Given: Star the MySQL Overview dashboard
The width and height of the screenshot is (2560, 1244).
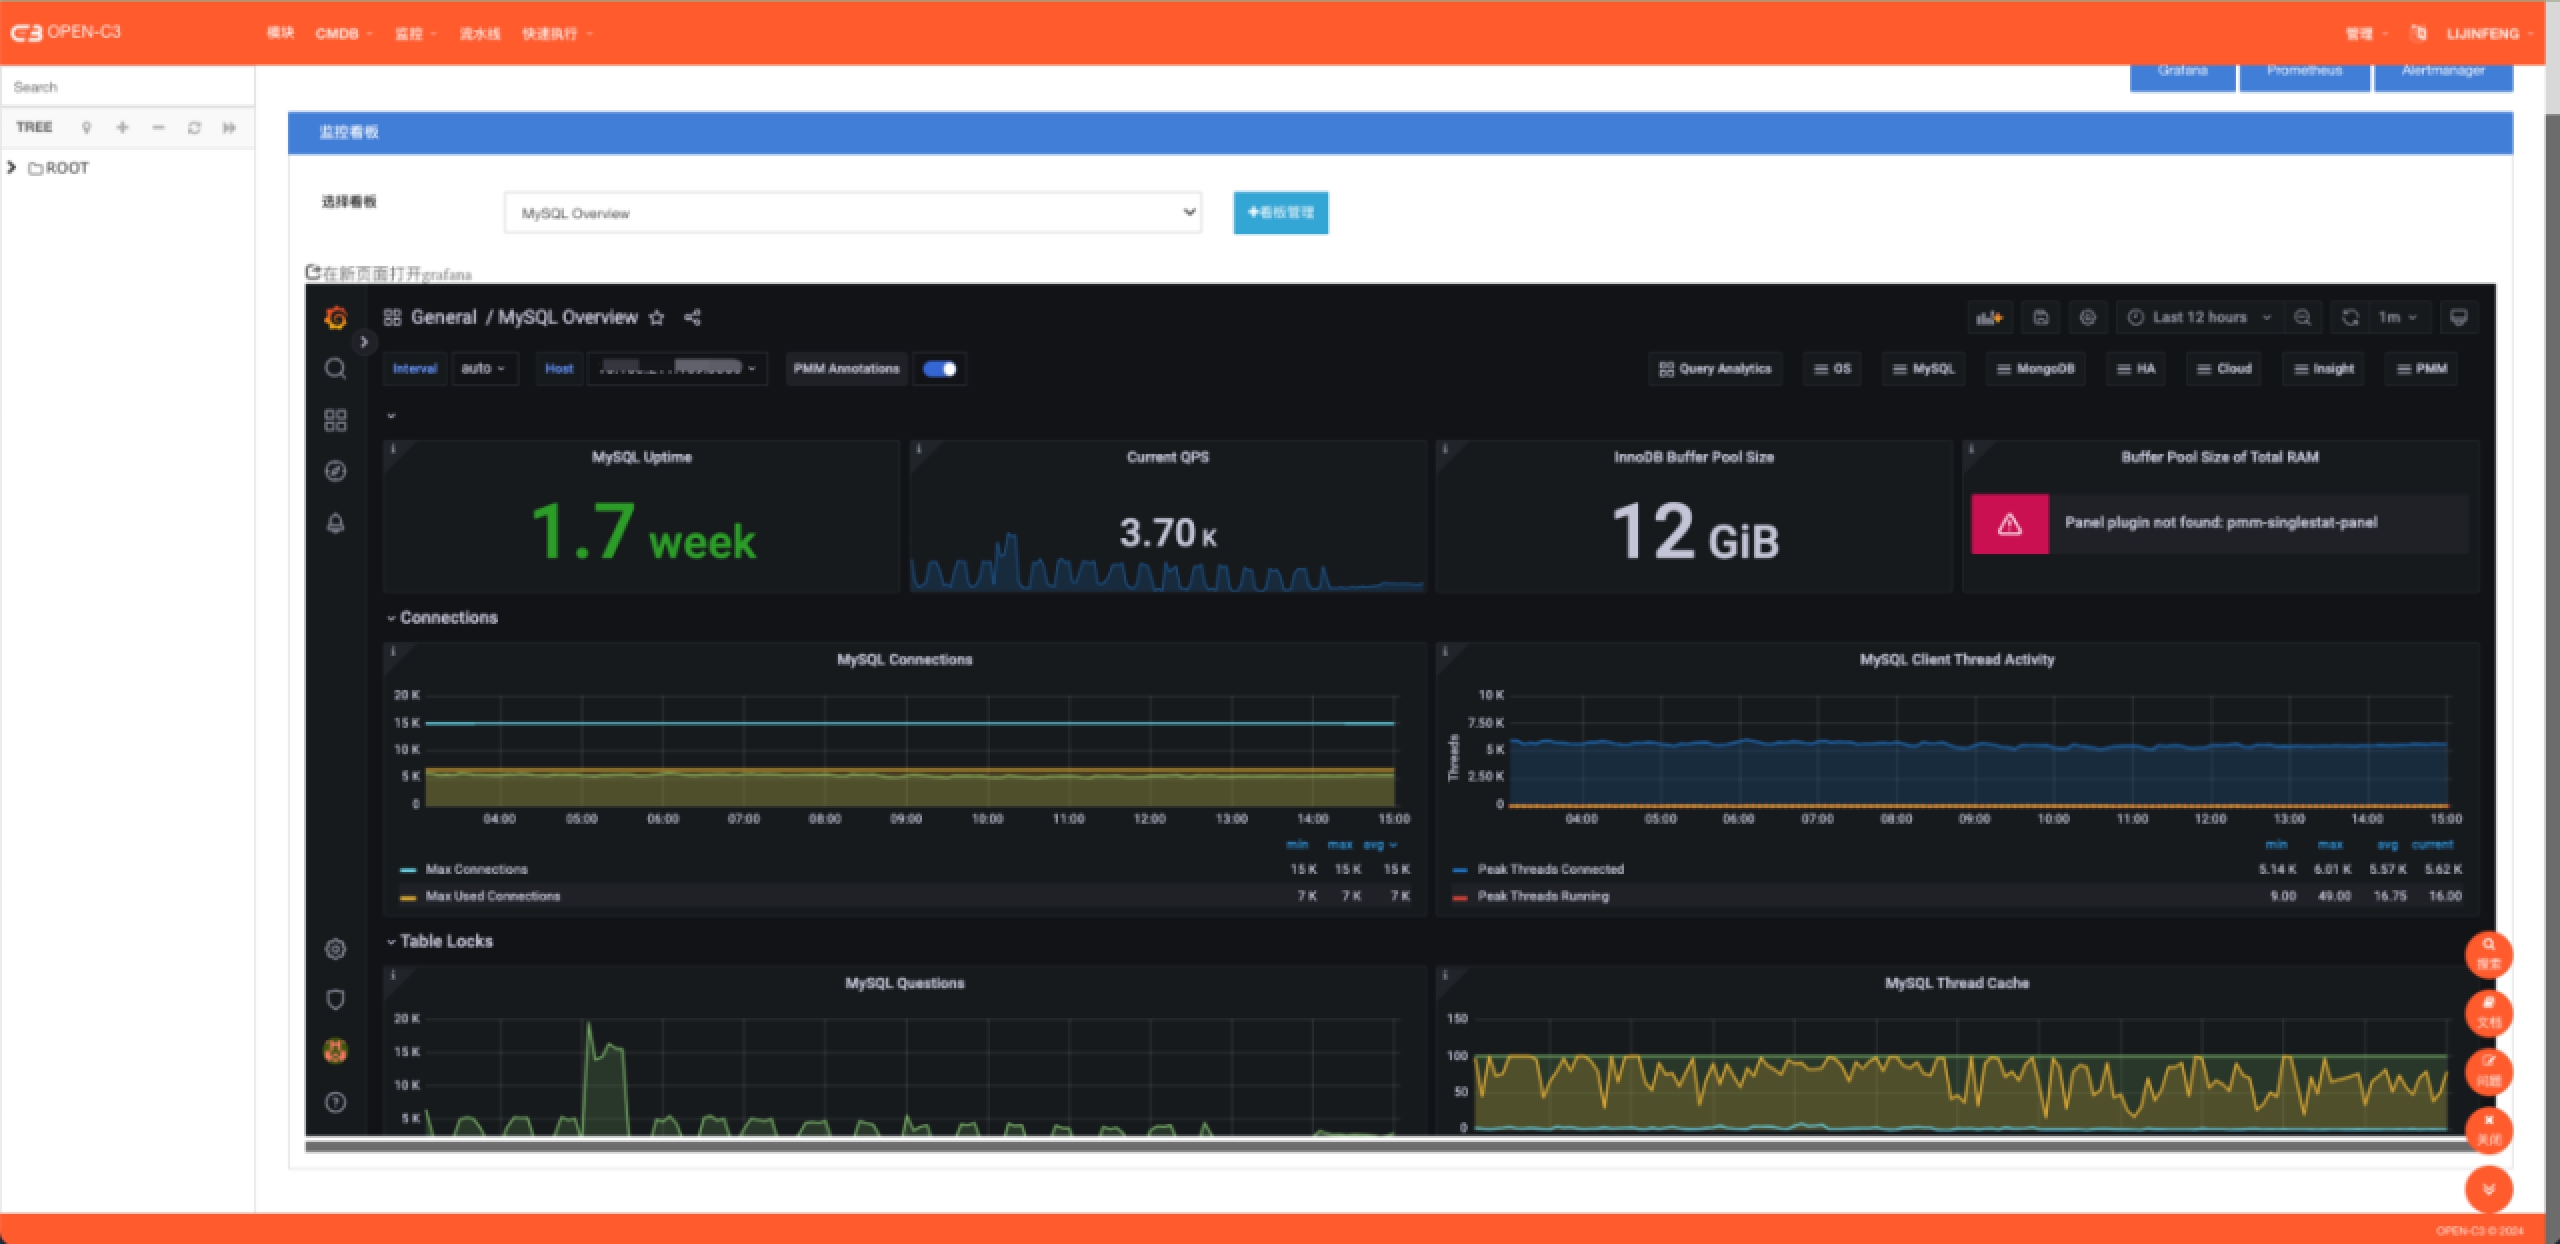Looking at the screenshot, I should point(656,318).
